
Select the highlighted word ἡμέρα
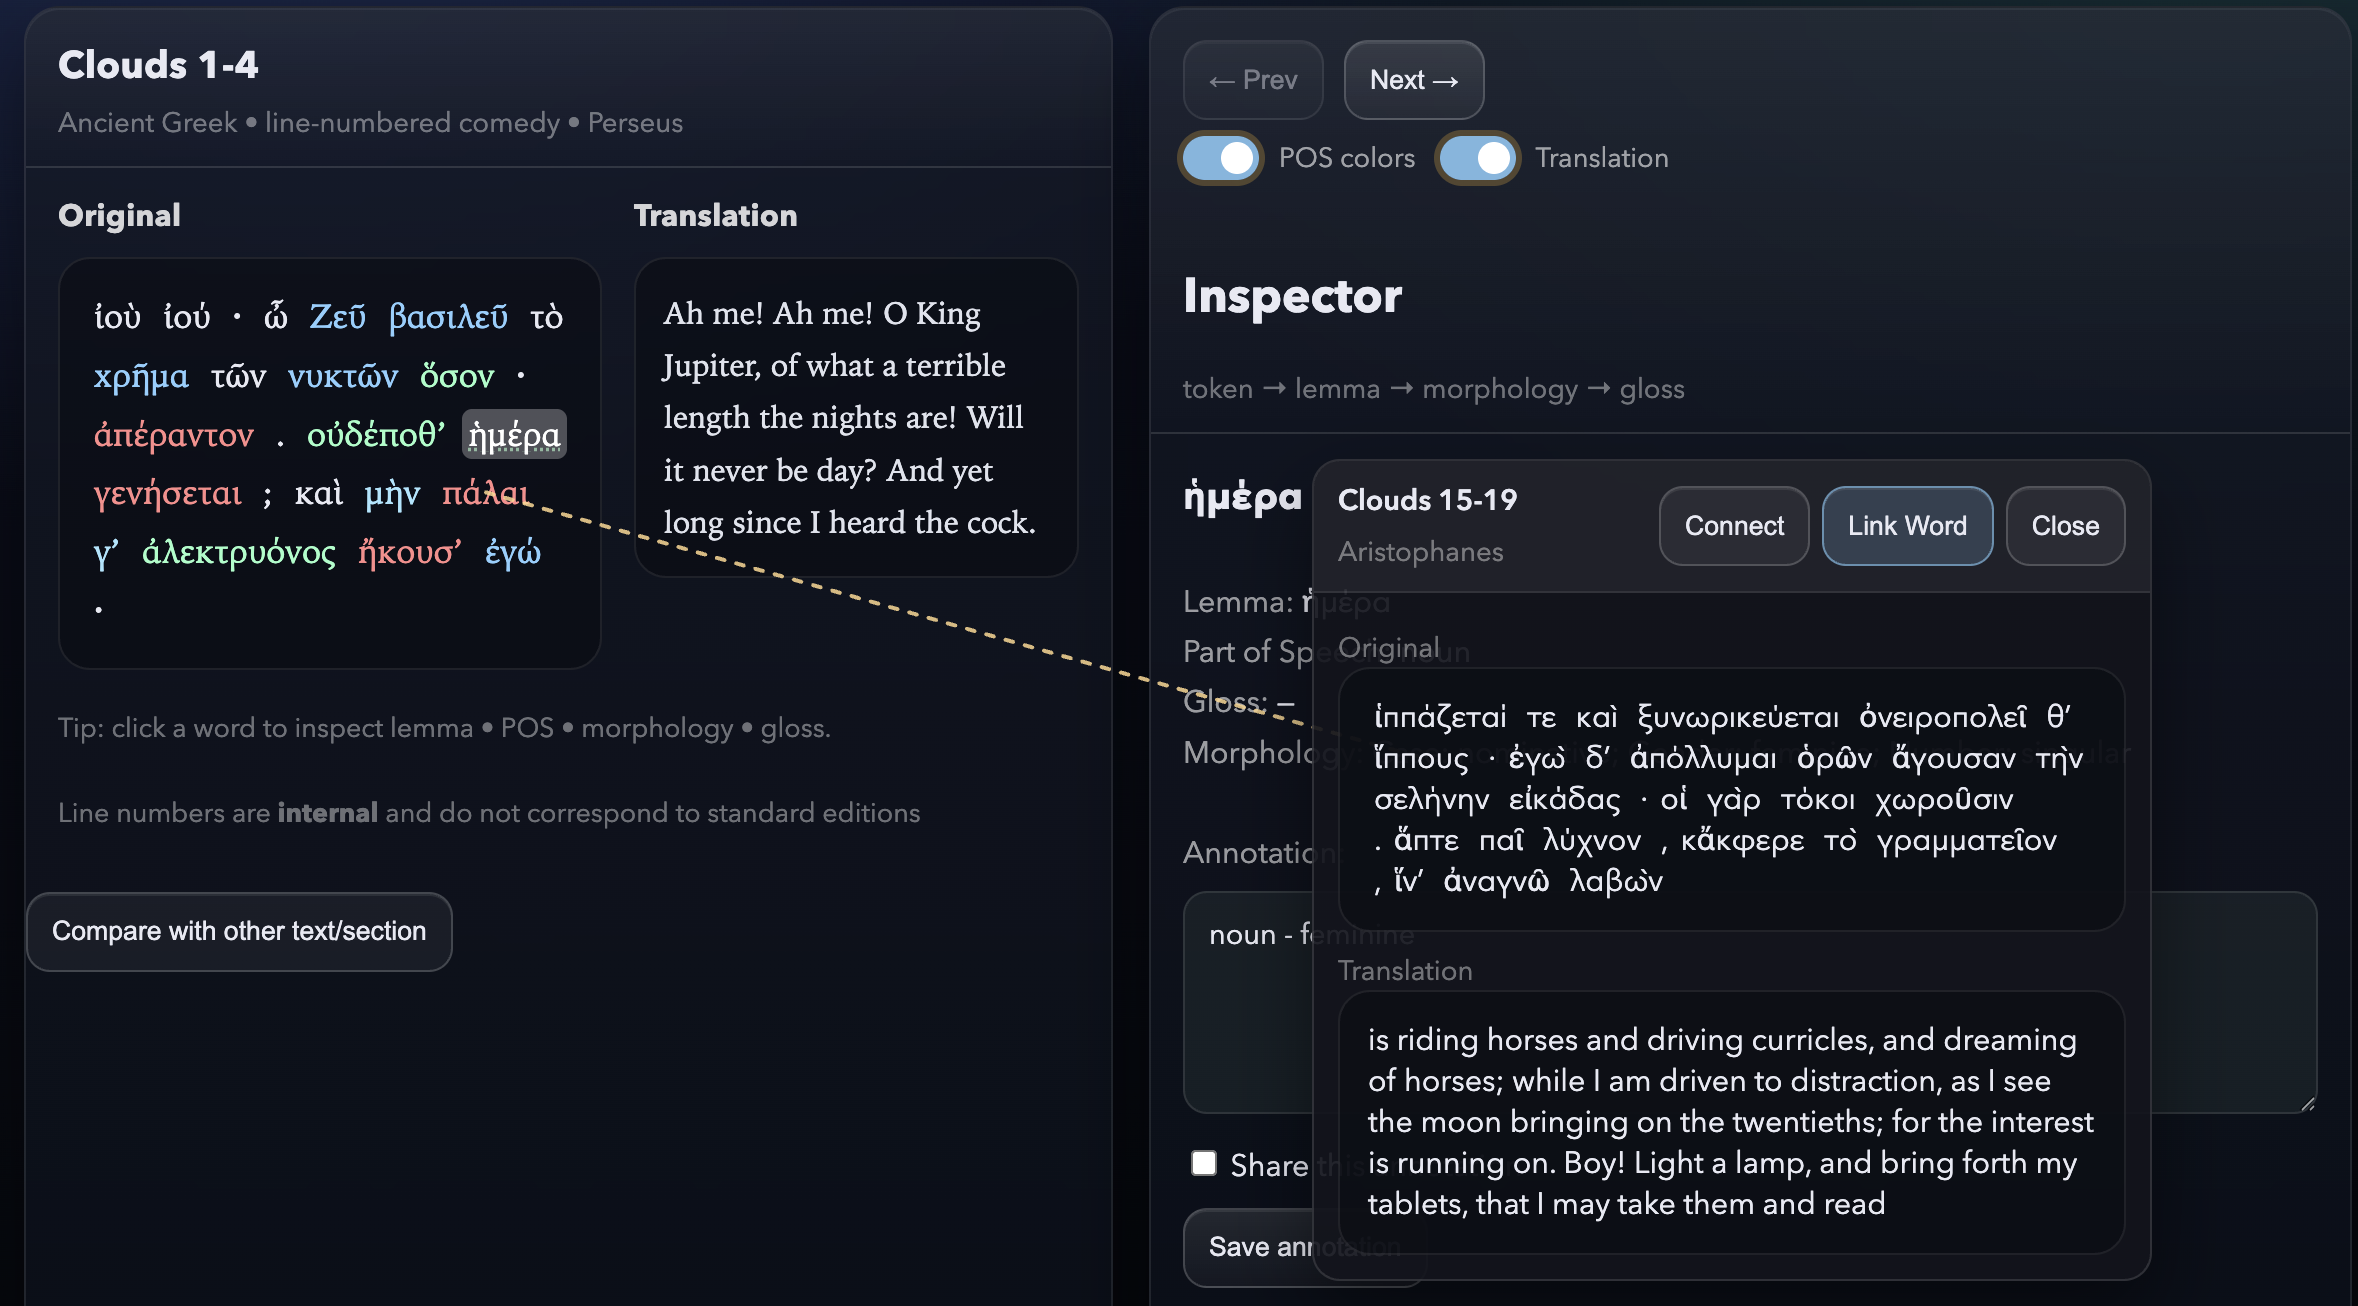(x=514, y=435)
